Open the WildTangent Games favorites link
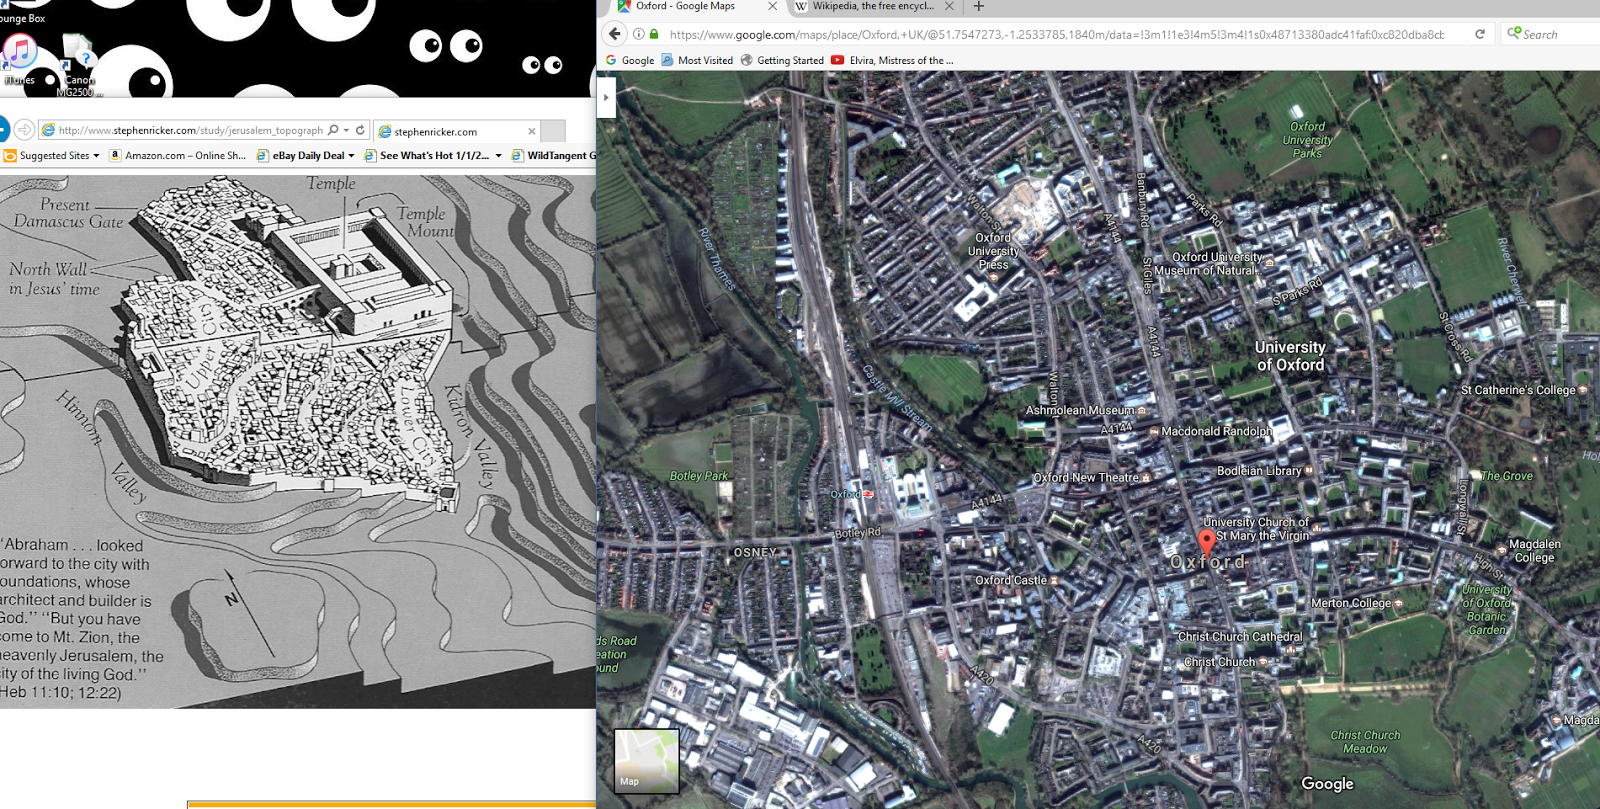Screen dimensions: 1600x809 tap(554, 156)
